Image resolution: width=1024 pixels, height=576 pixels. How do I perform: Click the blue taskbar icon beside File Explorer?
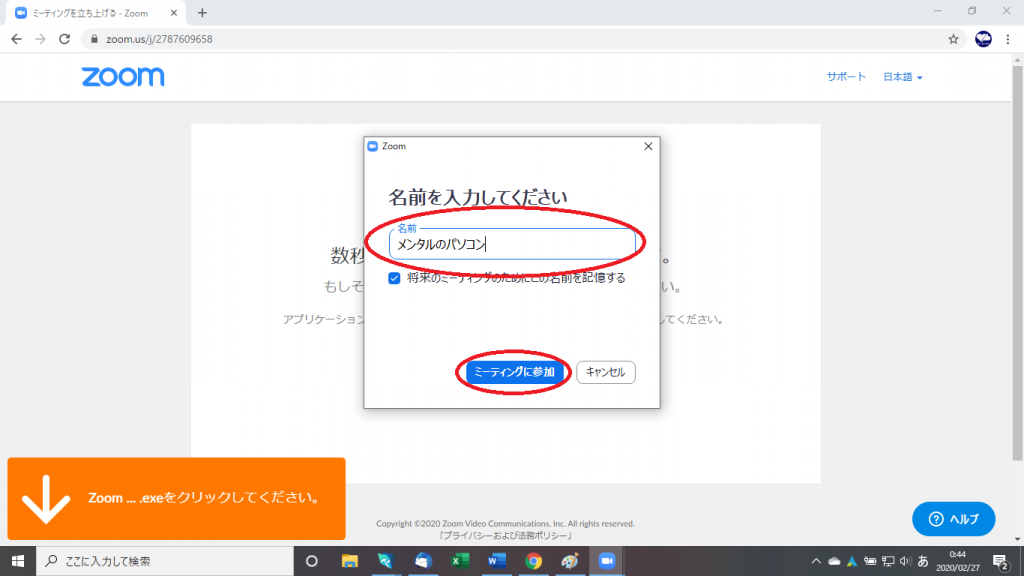click(385, 561)
